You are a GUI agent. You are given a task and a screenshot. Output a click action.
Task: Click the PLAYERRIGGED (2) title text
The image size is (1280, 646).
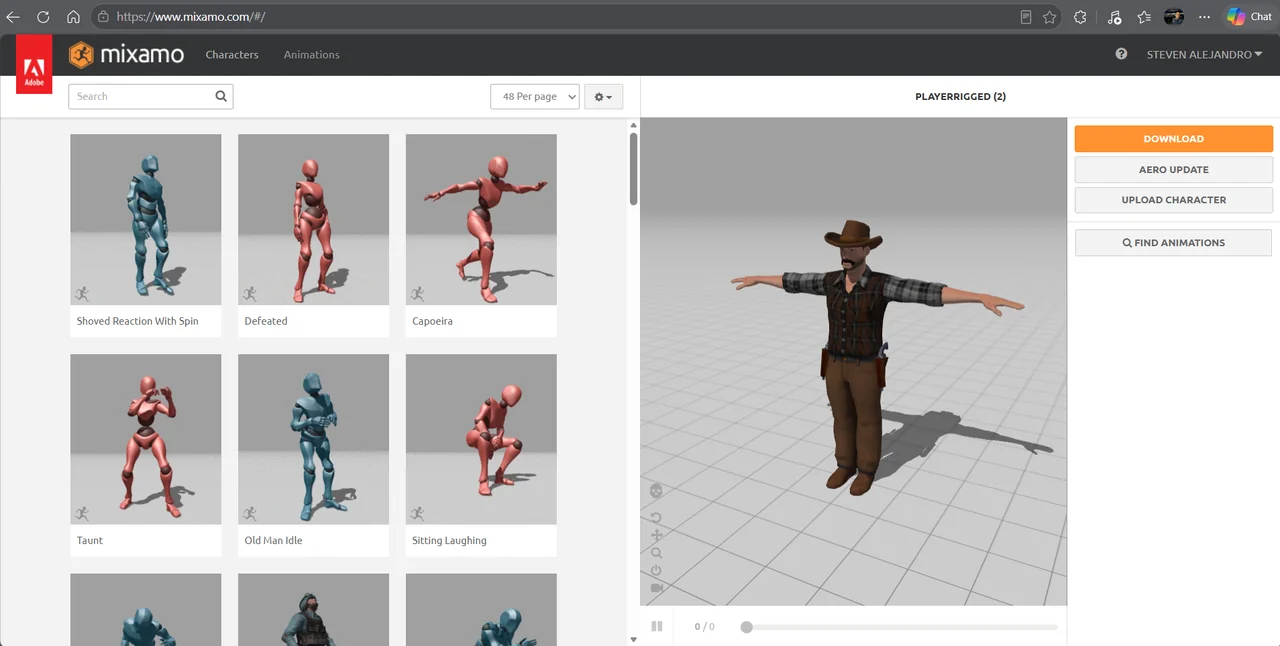point(960,97)
